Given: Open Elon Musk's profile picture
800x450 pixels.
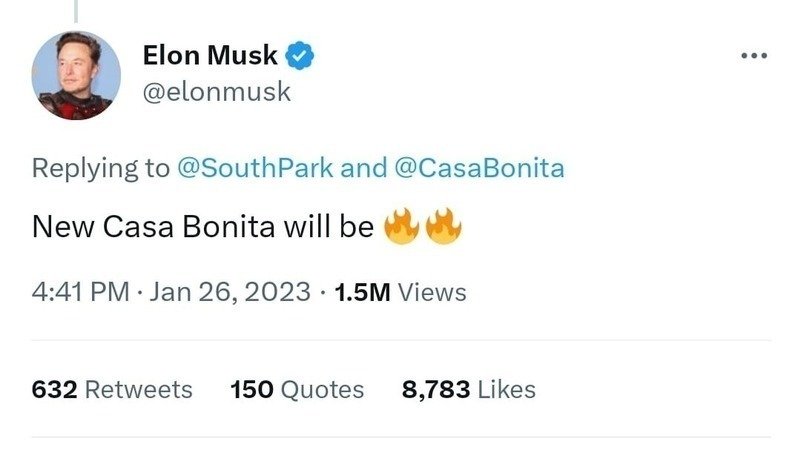Looking at the screenshot, I should coord(76,75).
